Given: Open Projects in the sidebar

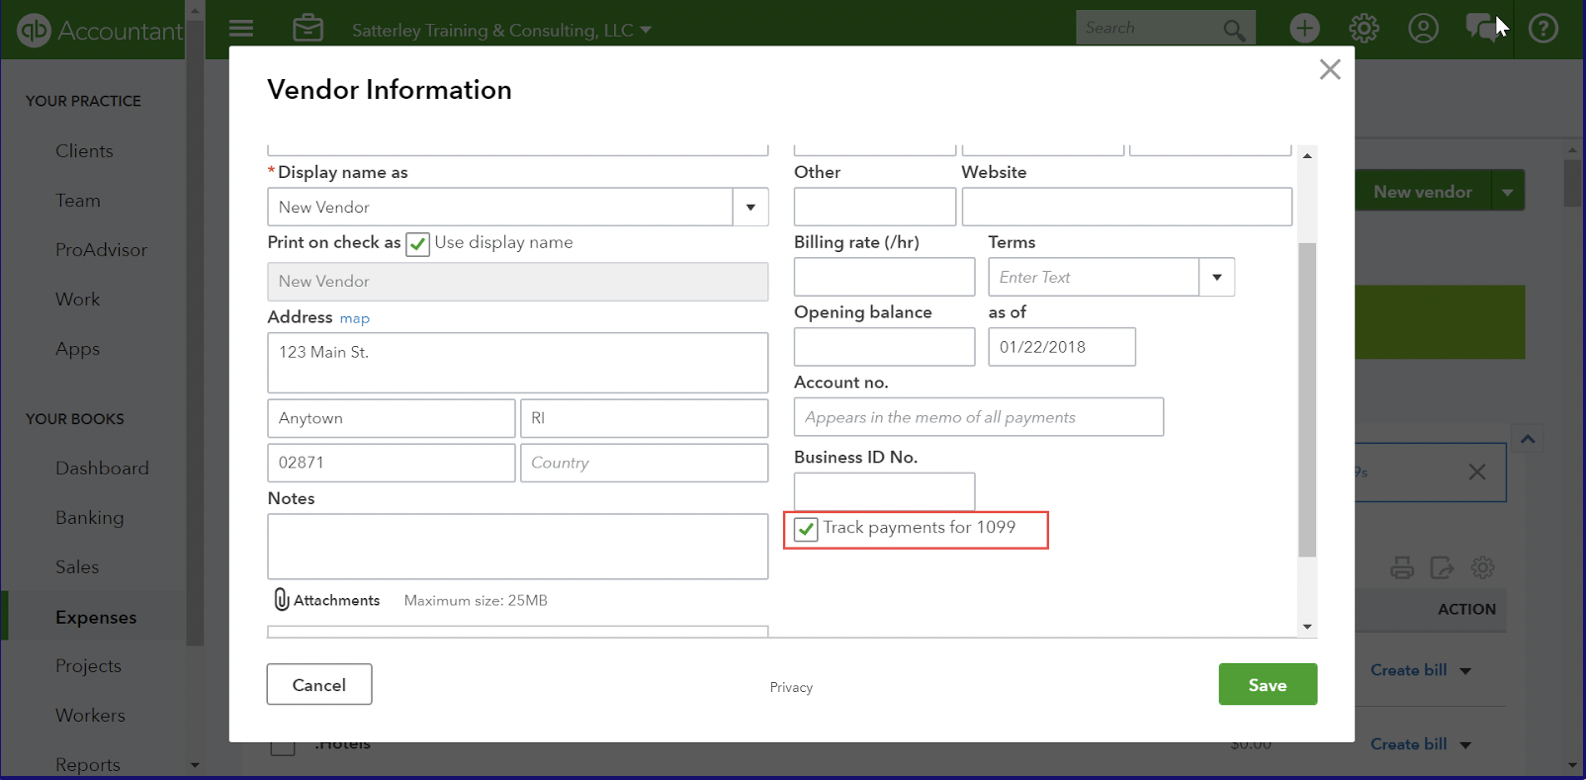Looking at the screenshot, I should (x=88, y=666).
